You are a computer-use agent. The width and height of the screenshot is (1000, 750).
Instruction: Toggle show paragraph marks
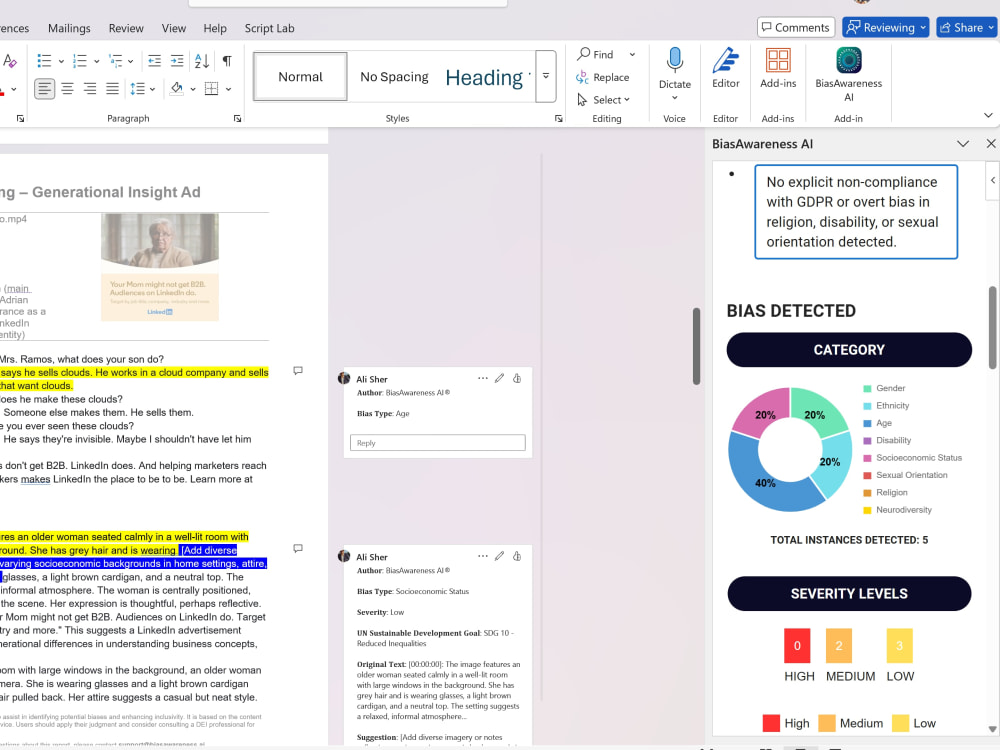tap(227, 61)
